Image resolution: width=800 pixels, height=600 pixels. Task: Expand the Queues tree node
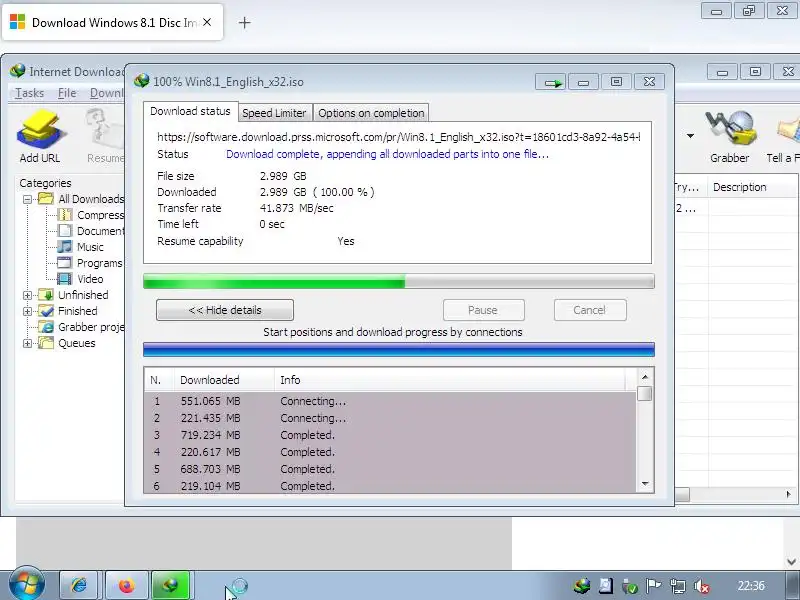(x=28, y=343)
